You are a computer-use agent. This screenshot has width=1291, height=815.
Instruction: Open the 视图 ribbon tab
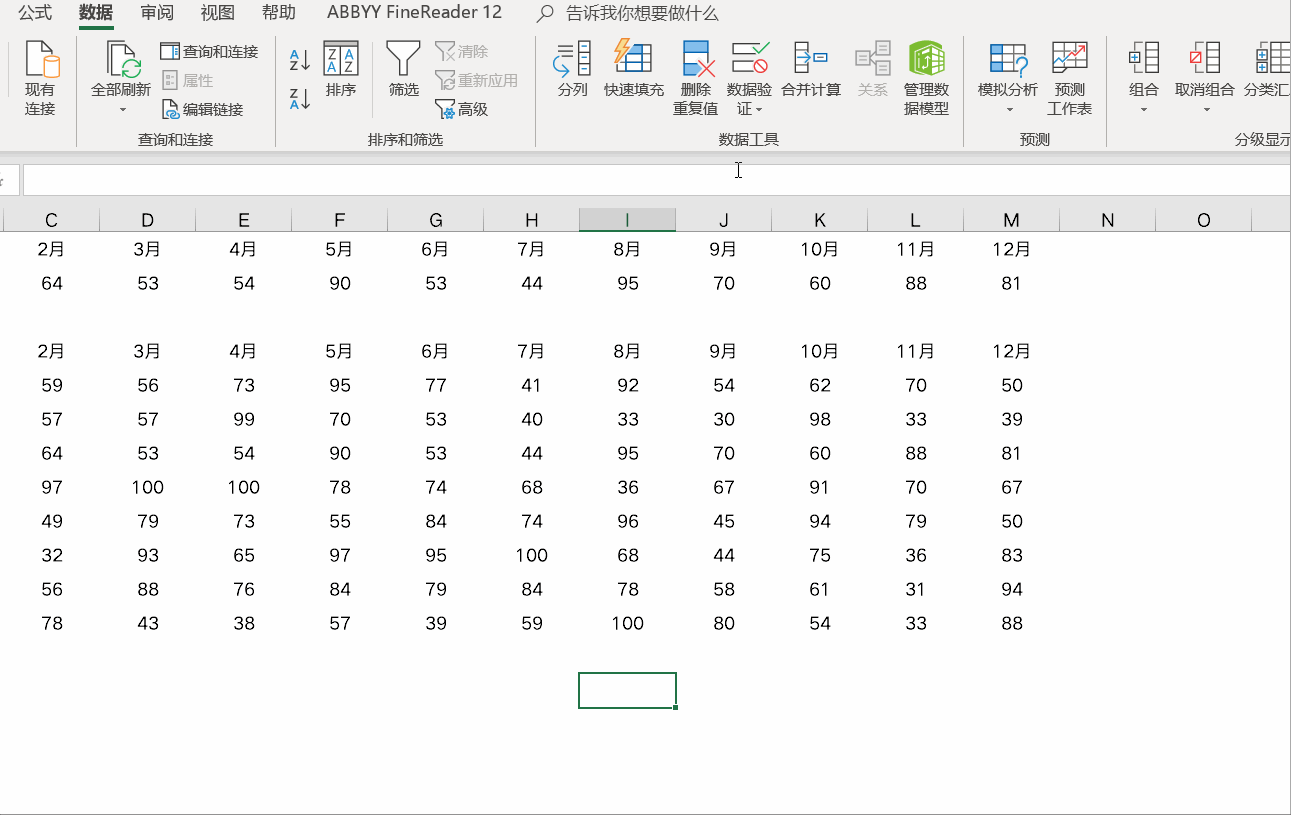217,13
